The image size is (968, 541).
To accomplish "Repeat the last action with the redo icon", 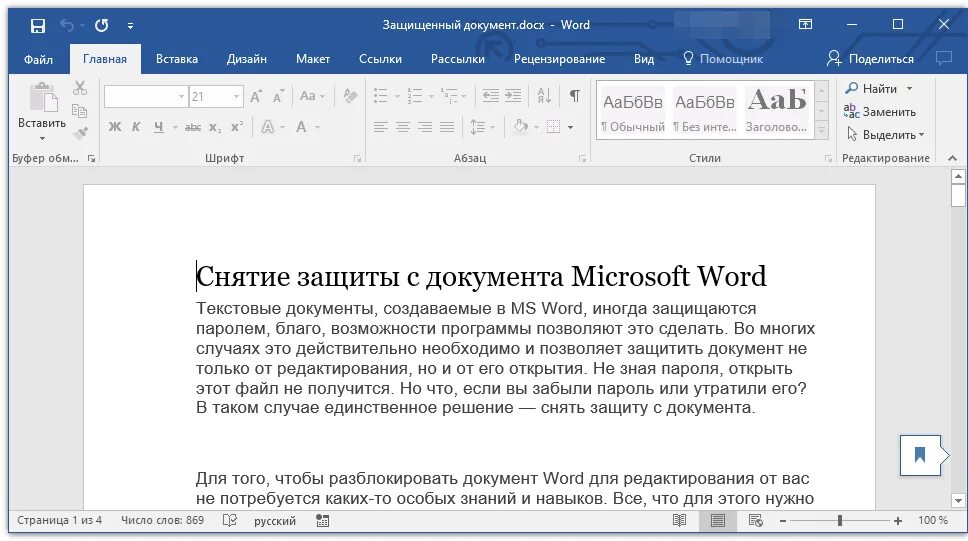I will (101, 25).
